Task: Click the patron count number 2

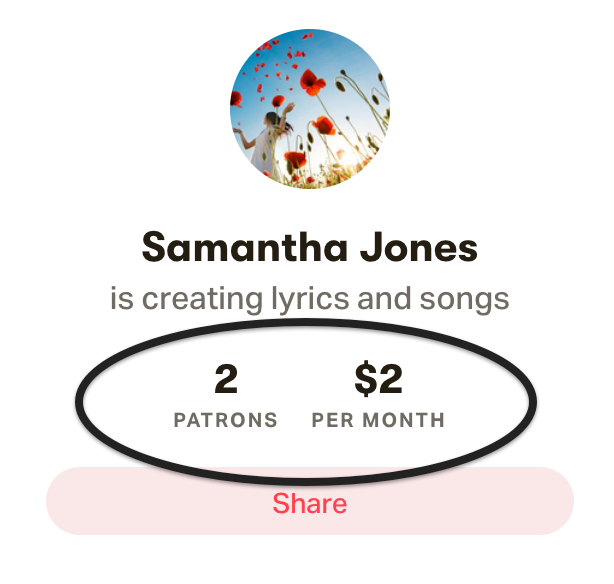Action: coord(226,378)
